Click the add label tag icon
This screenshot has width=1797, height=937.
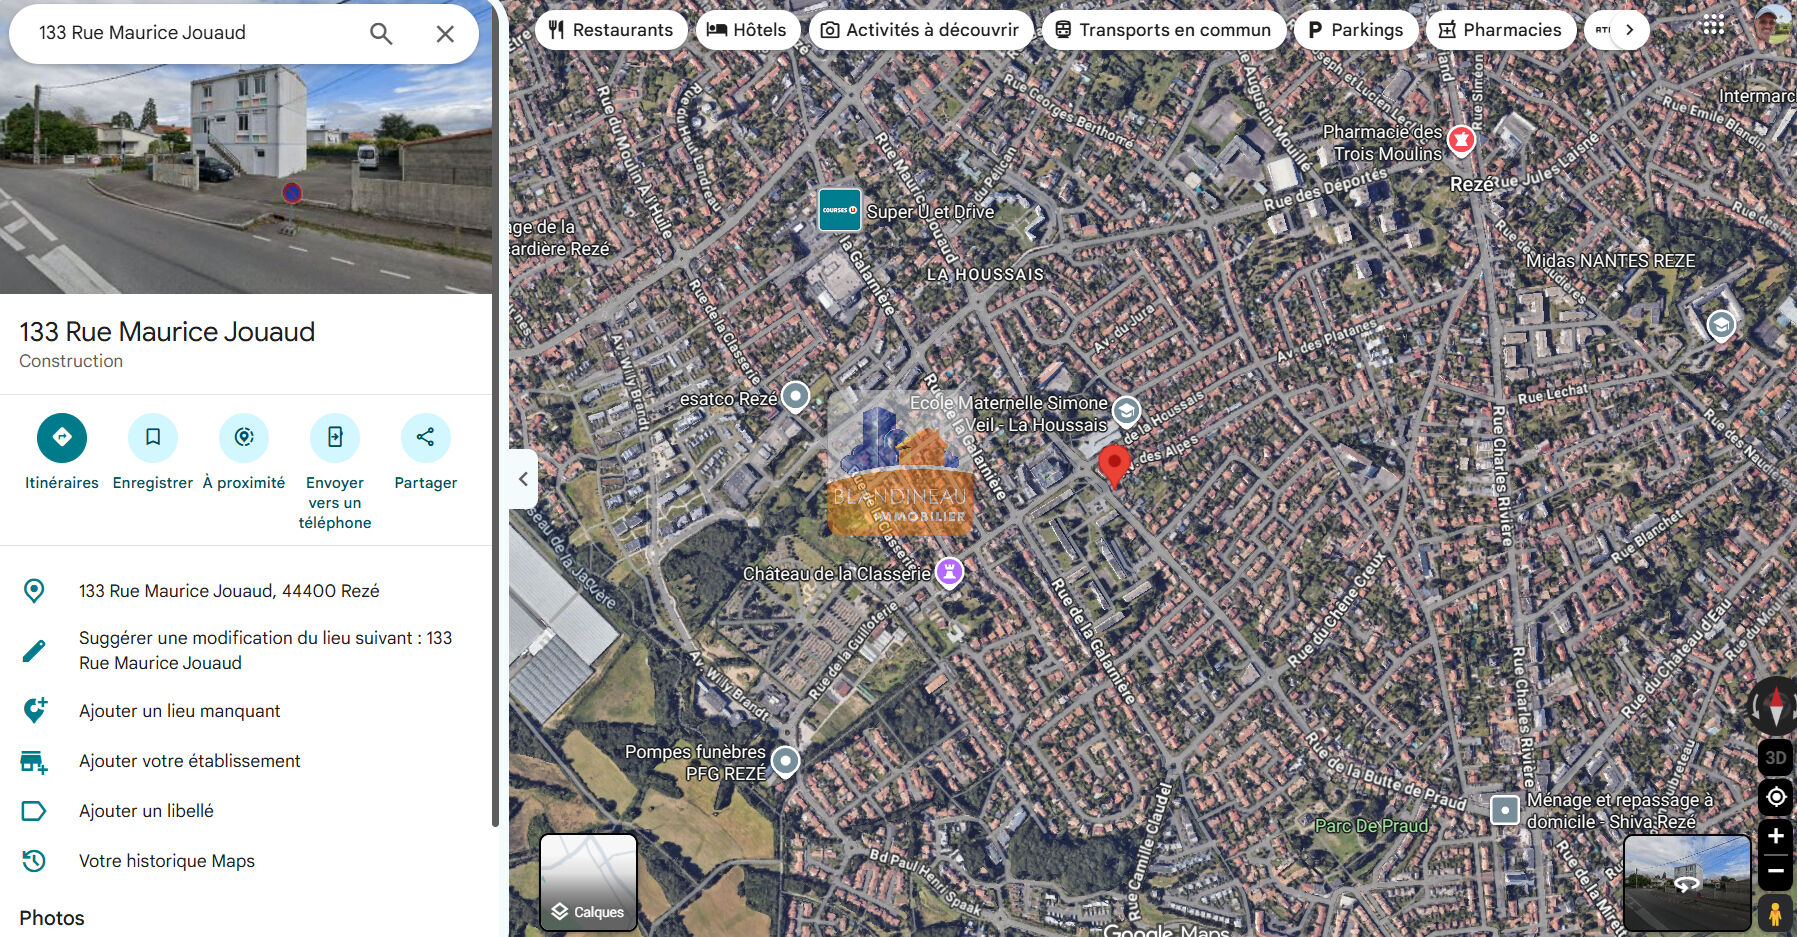click(34, 811)
